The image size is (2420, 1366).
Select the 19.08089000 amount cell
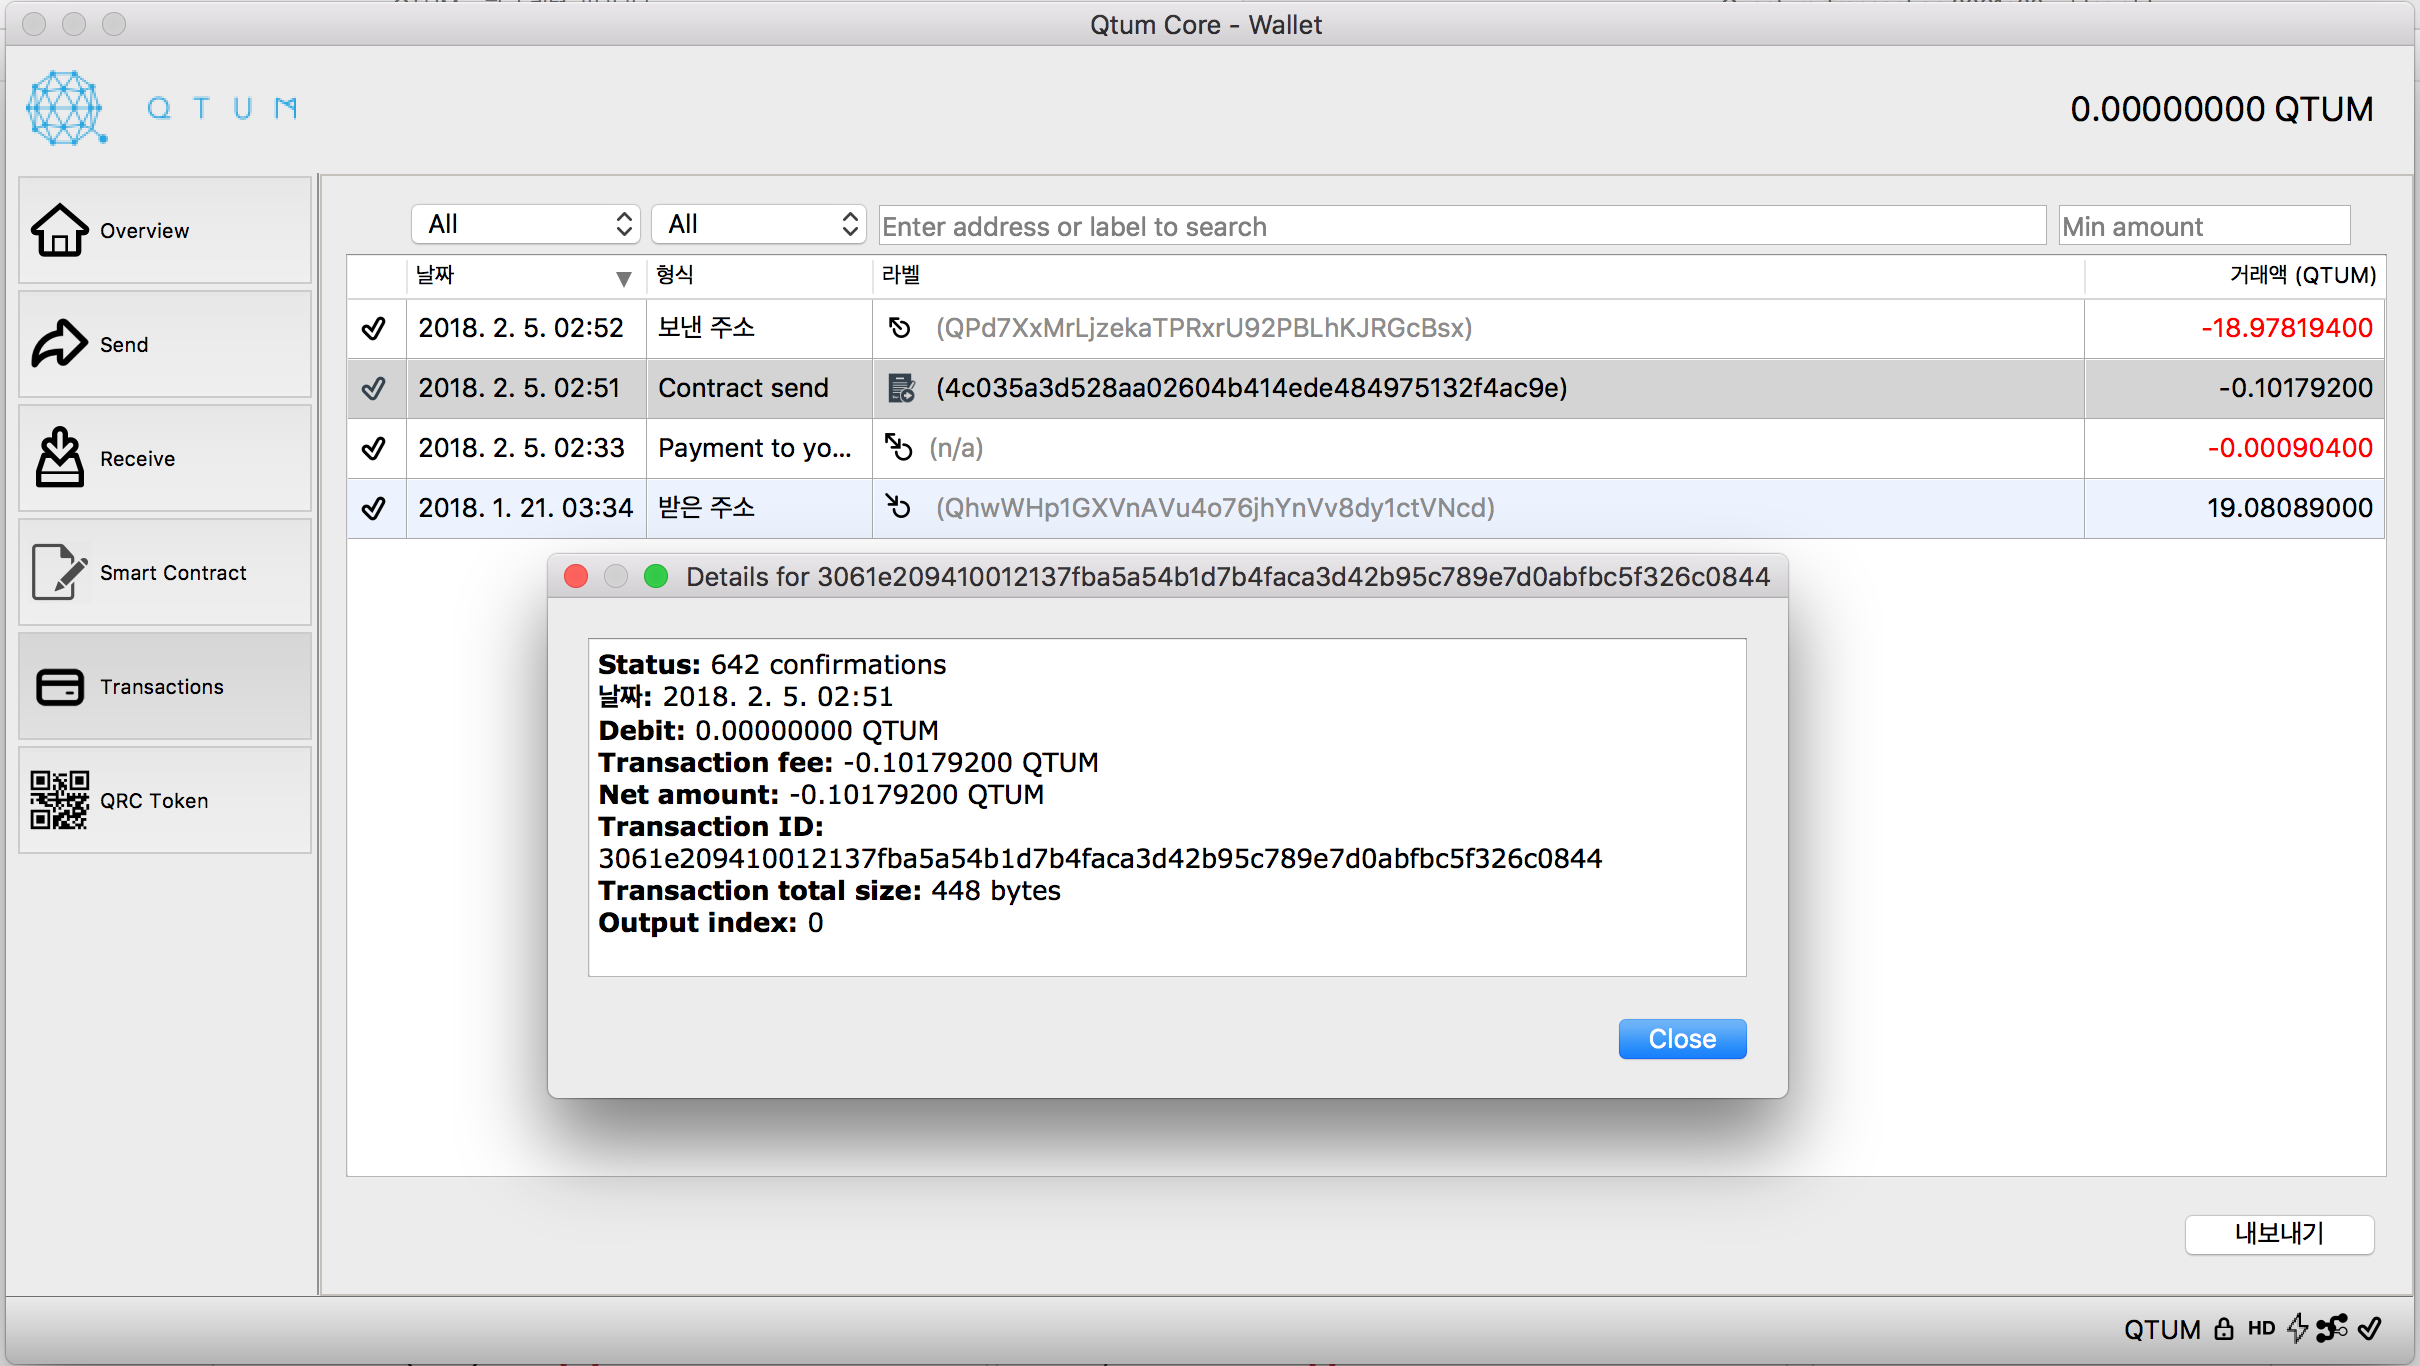click(2235, 508)
